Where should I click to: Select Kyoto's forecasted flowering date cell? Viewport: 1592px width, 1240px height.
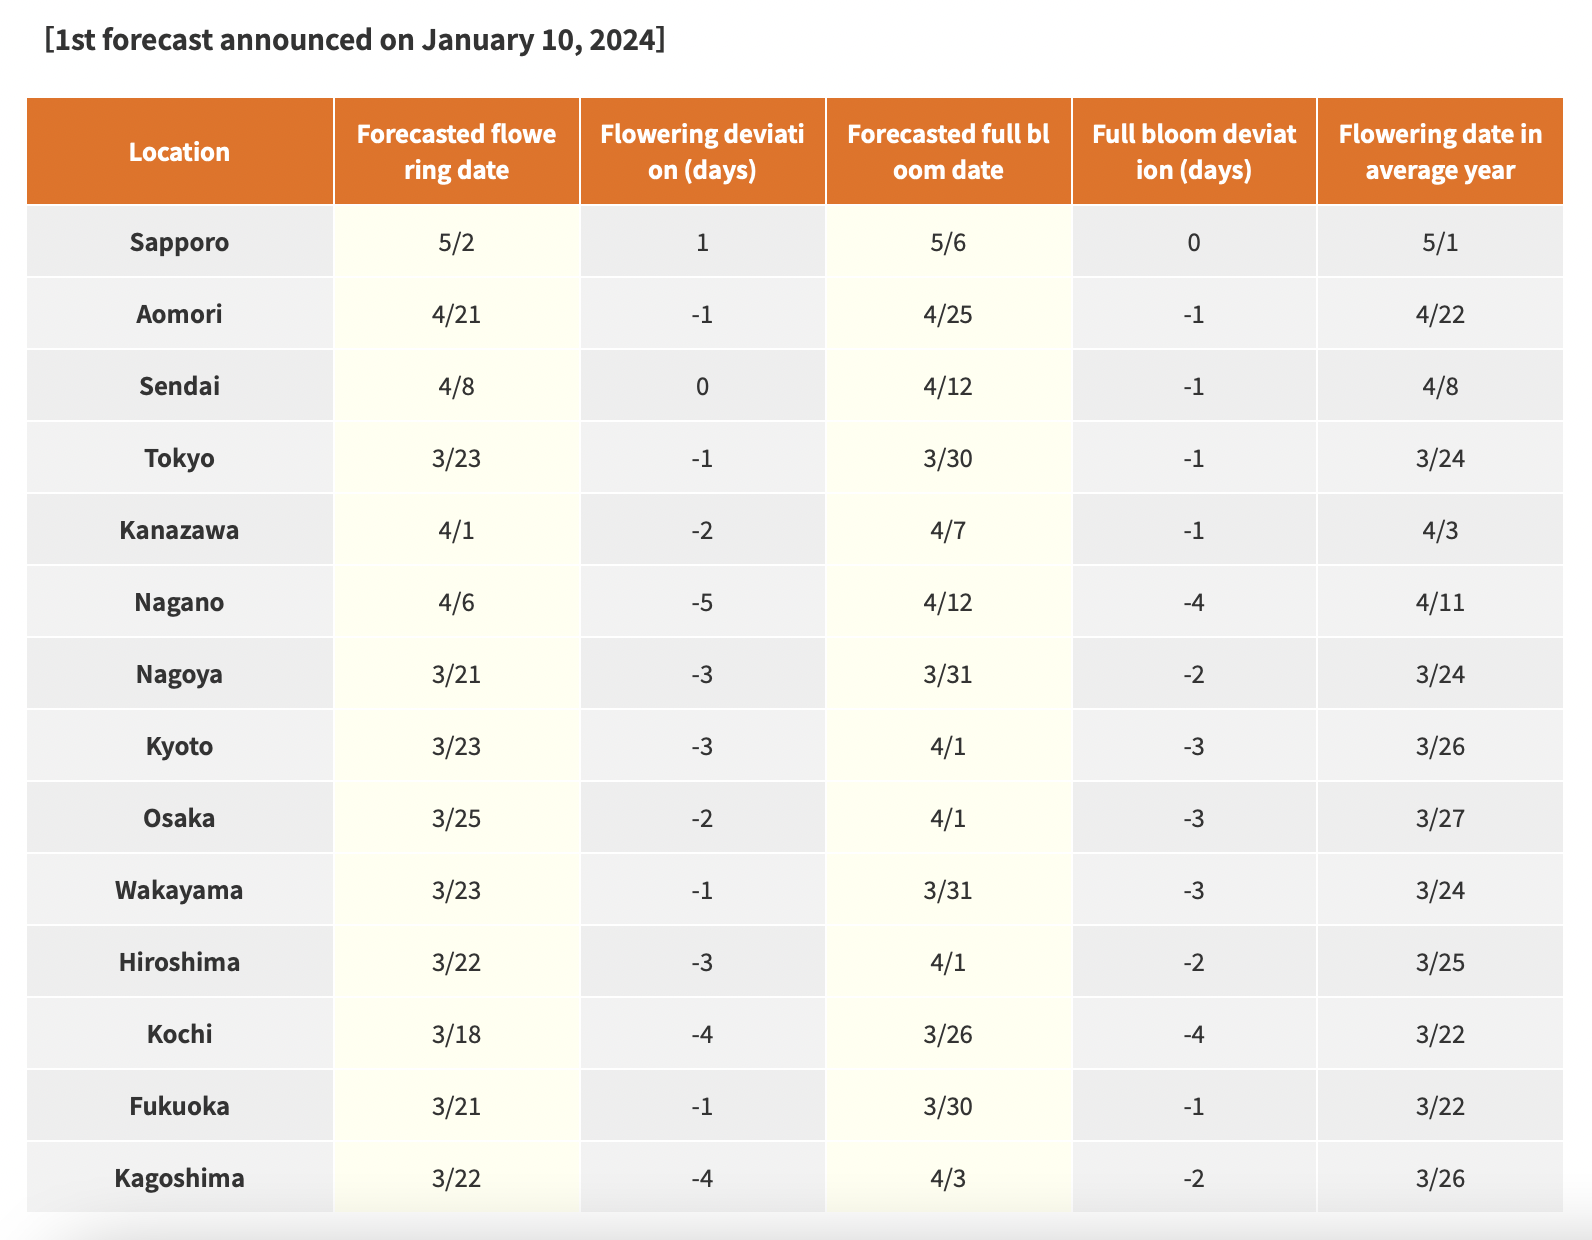[456, 746]
